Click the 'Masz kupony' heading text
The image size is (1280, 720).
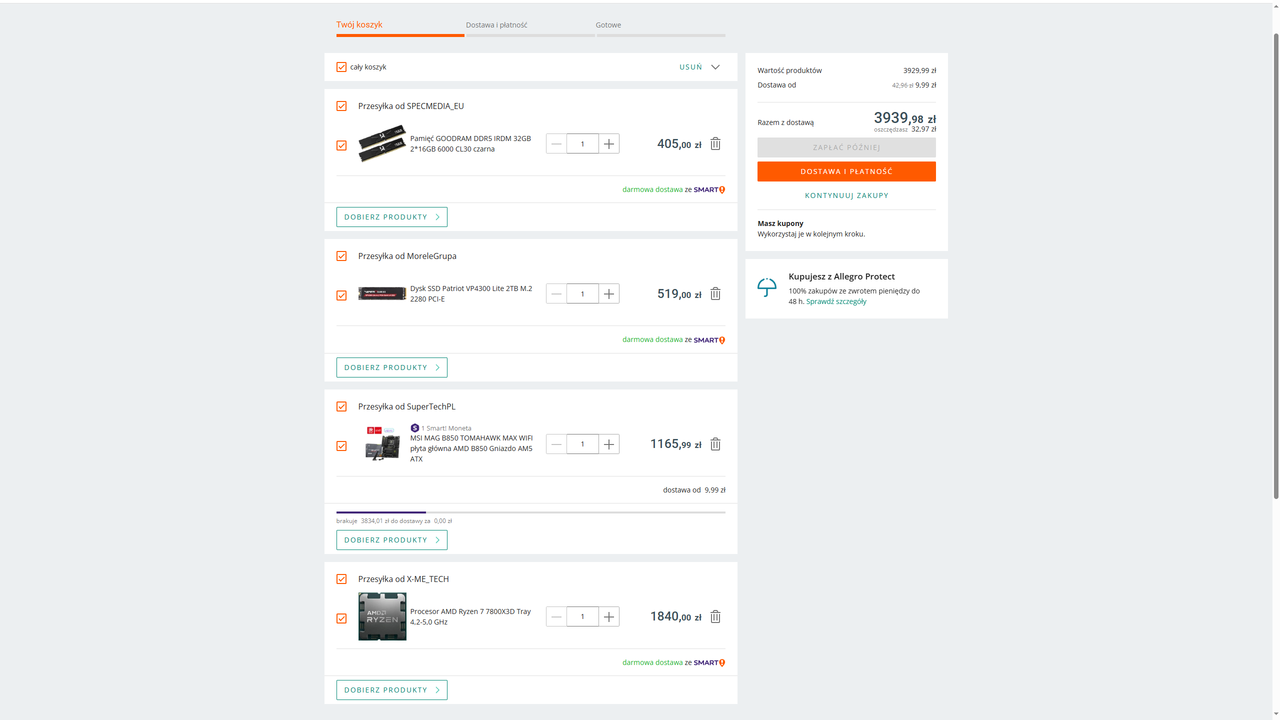coord(781,223)
